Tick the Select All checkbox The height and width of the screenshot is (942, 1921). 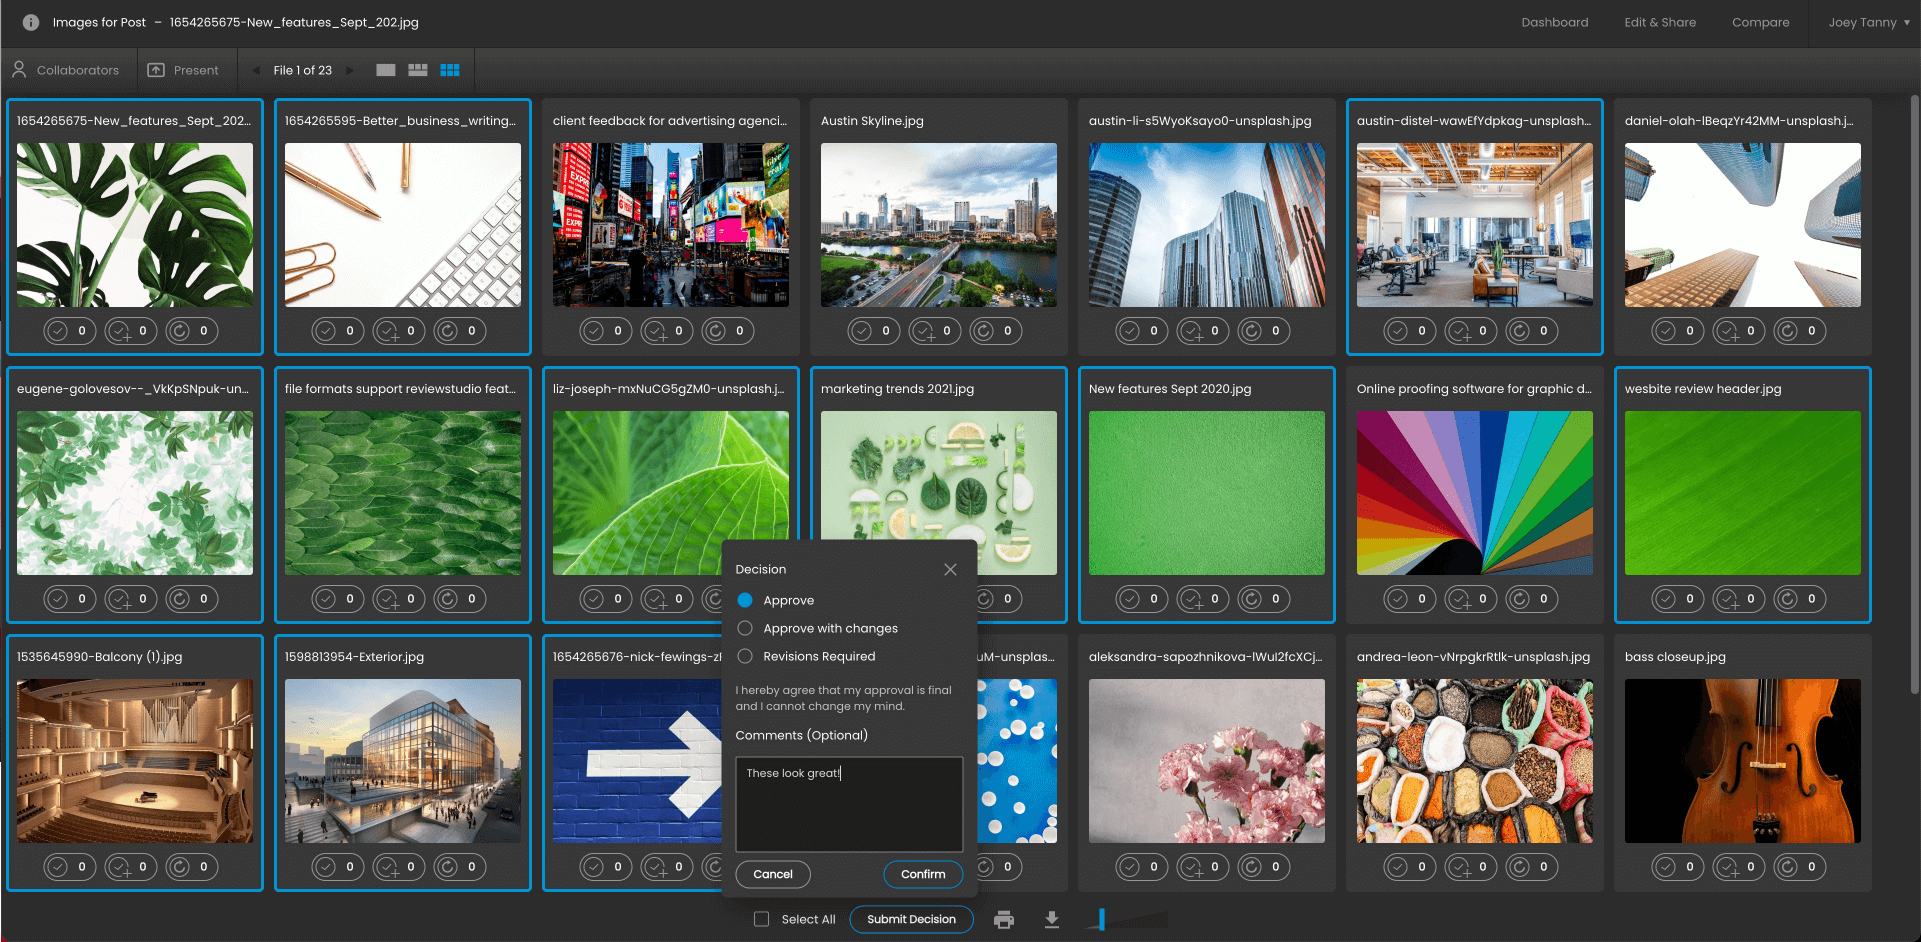click(x=762, y=919)
